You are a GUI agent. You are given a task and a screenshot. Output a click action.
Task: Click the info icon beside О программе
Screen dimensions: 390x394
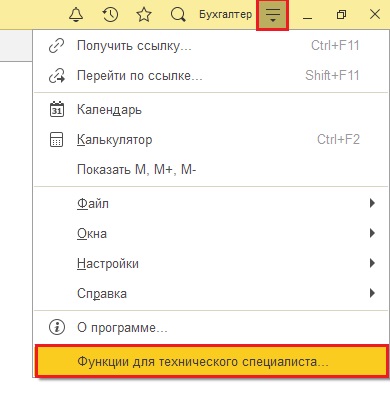(57, 327)
